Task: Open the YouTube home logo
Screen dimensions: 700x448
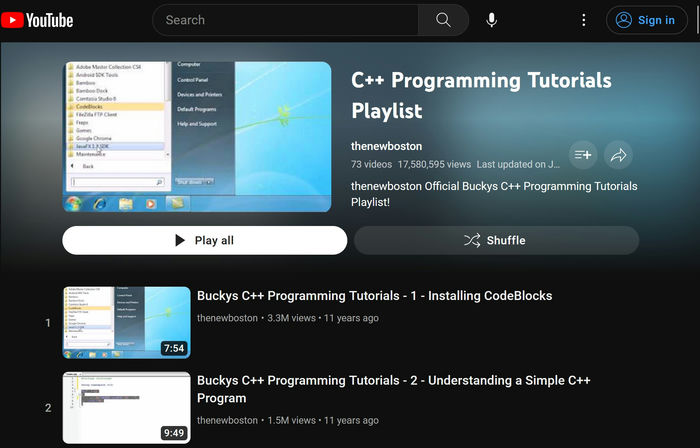Action: tap(37, 20)
